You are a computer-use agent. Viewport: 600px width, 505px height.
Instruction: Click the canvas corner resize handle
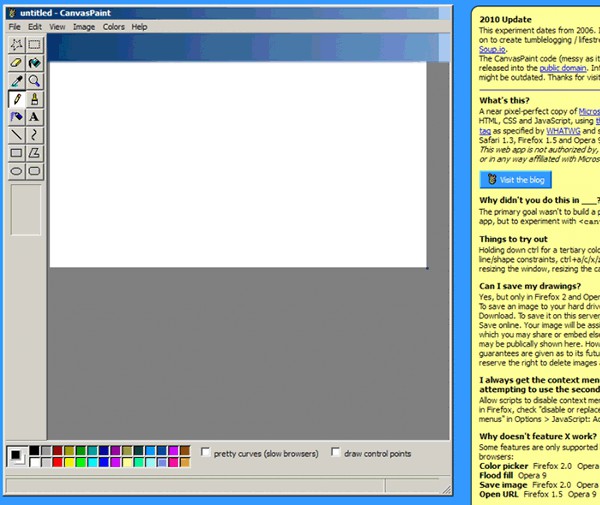click(427, 268)
